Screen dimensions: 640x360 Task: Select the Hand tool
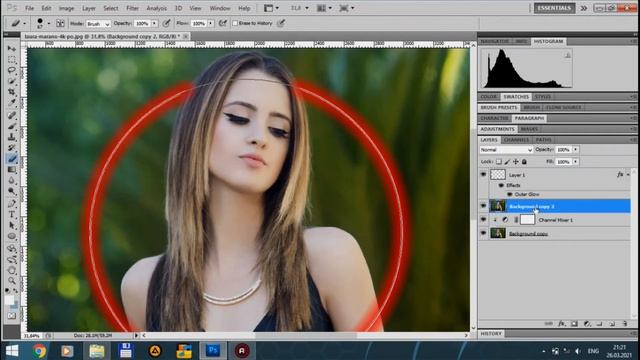[11, 270]
